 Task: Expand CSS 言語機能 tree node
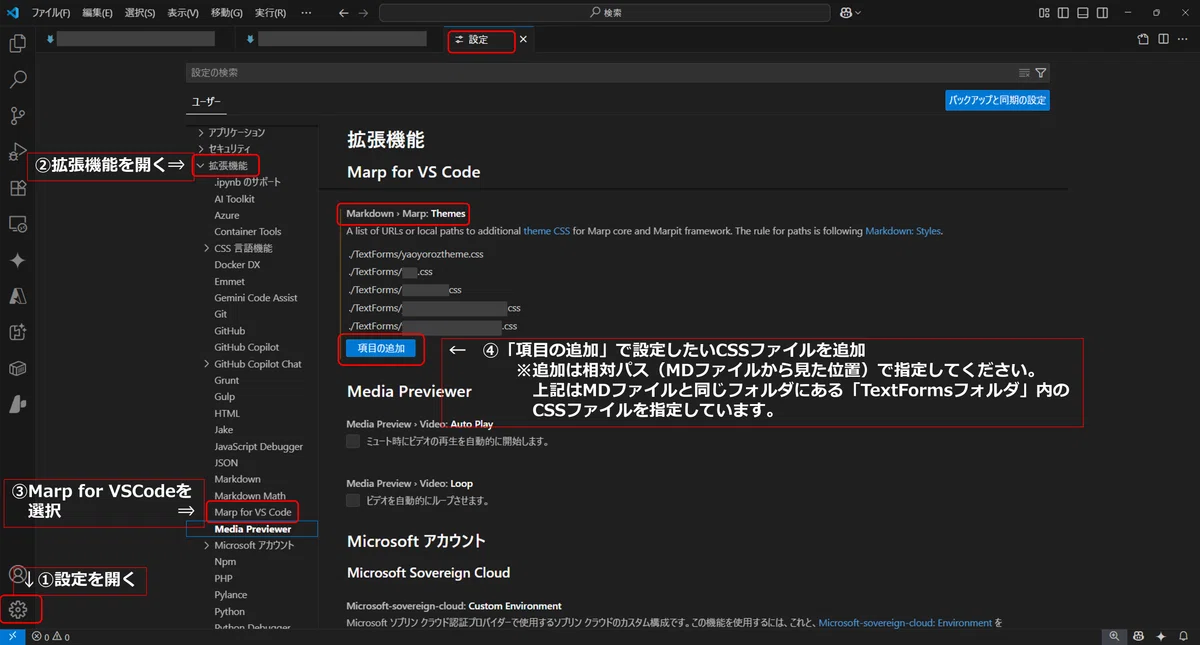click(207, 248)
